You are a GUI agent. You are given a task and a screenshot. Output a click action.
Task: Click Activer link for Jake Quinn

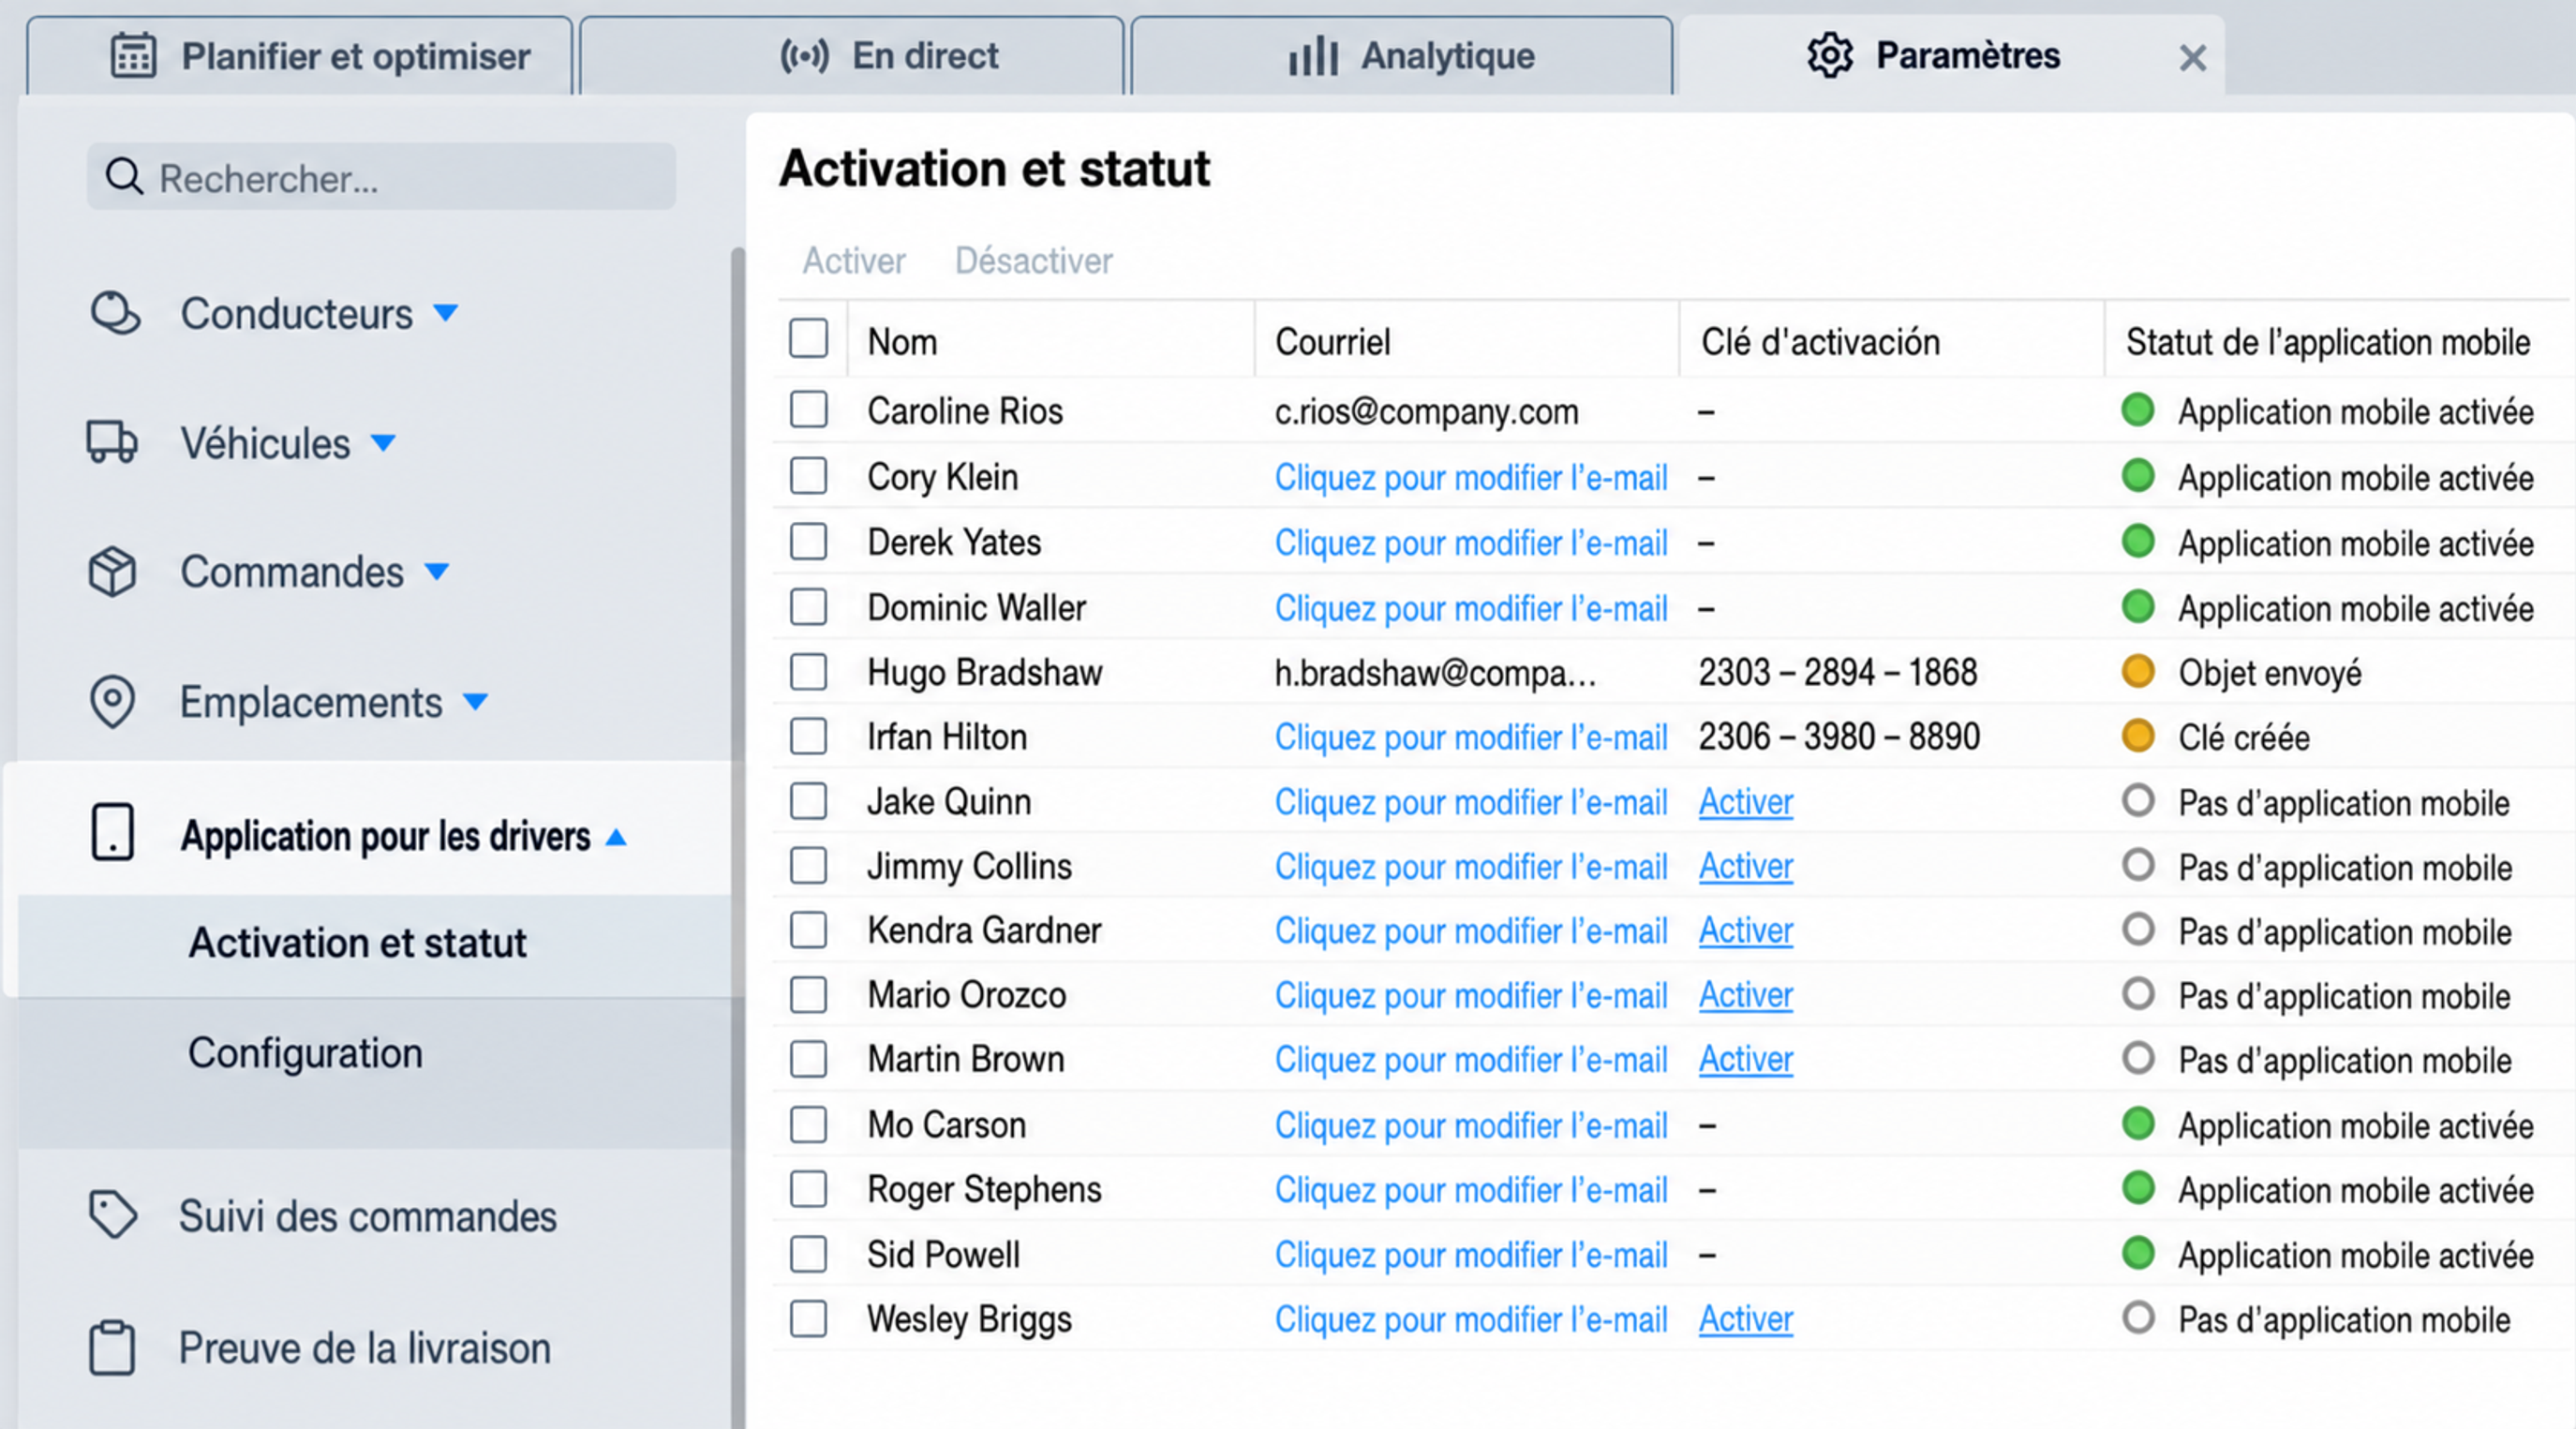point(1746,802)
